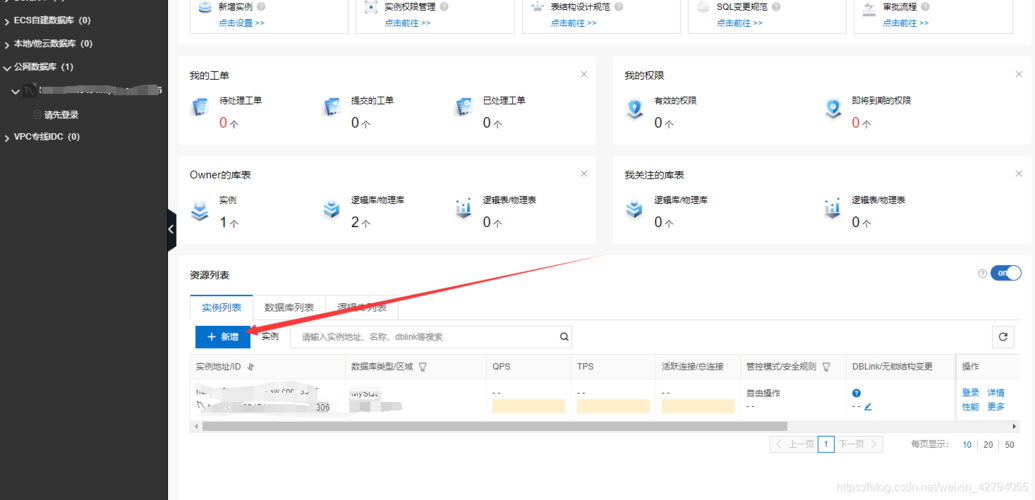Open help tooltip beside 实例权限管理
The width and height of the screenshot is (1035, 500).
point(444,7)
